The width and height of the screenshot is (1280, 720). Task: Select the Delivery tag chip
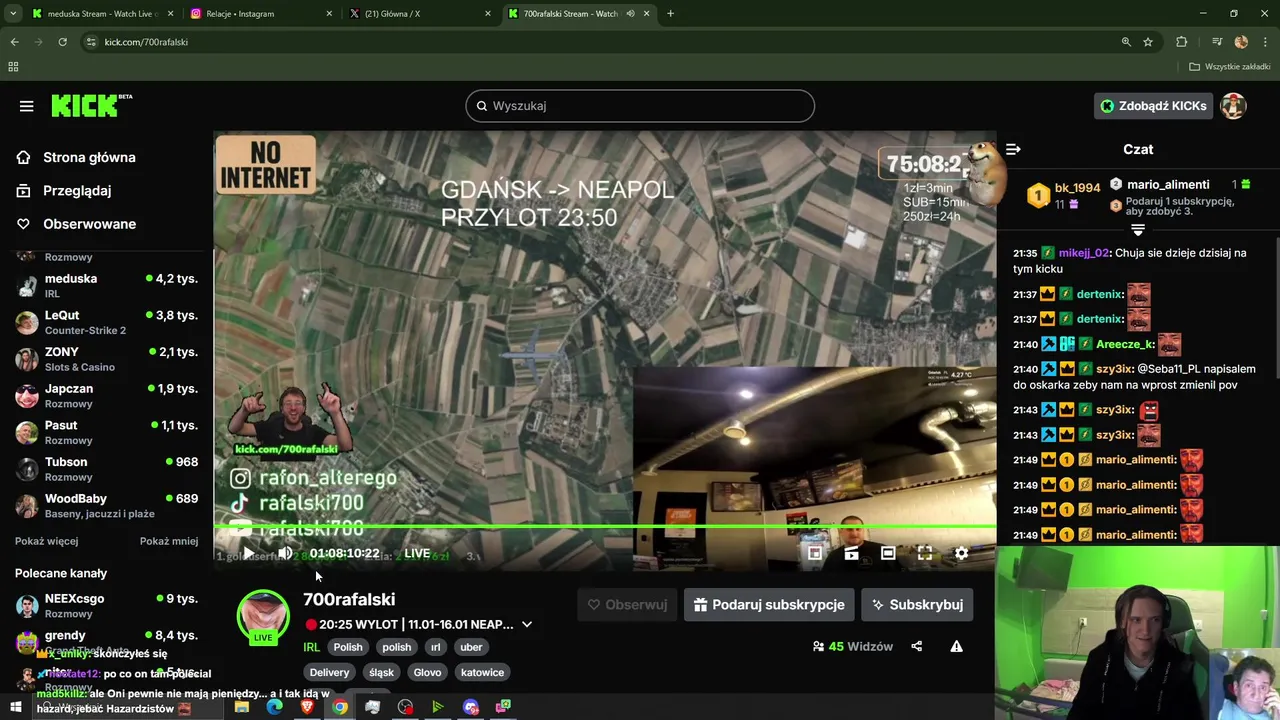[x=329, y=672]
